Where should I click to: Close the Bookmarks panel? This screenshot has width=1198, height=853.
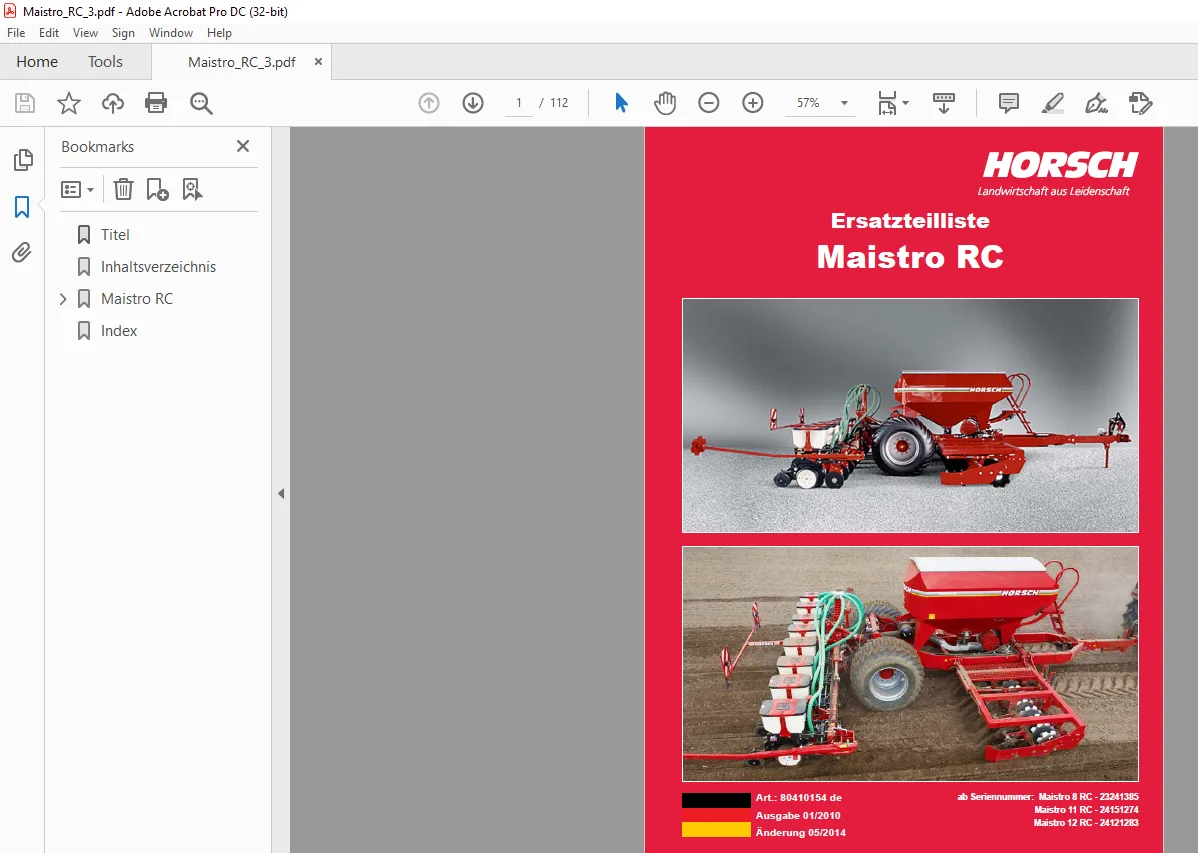243,146
